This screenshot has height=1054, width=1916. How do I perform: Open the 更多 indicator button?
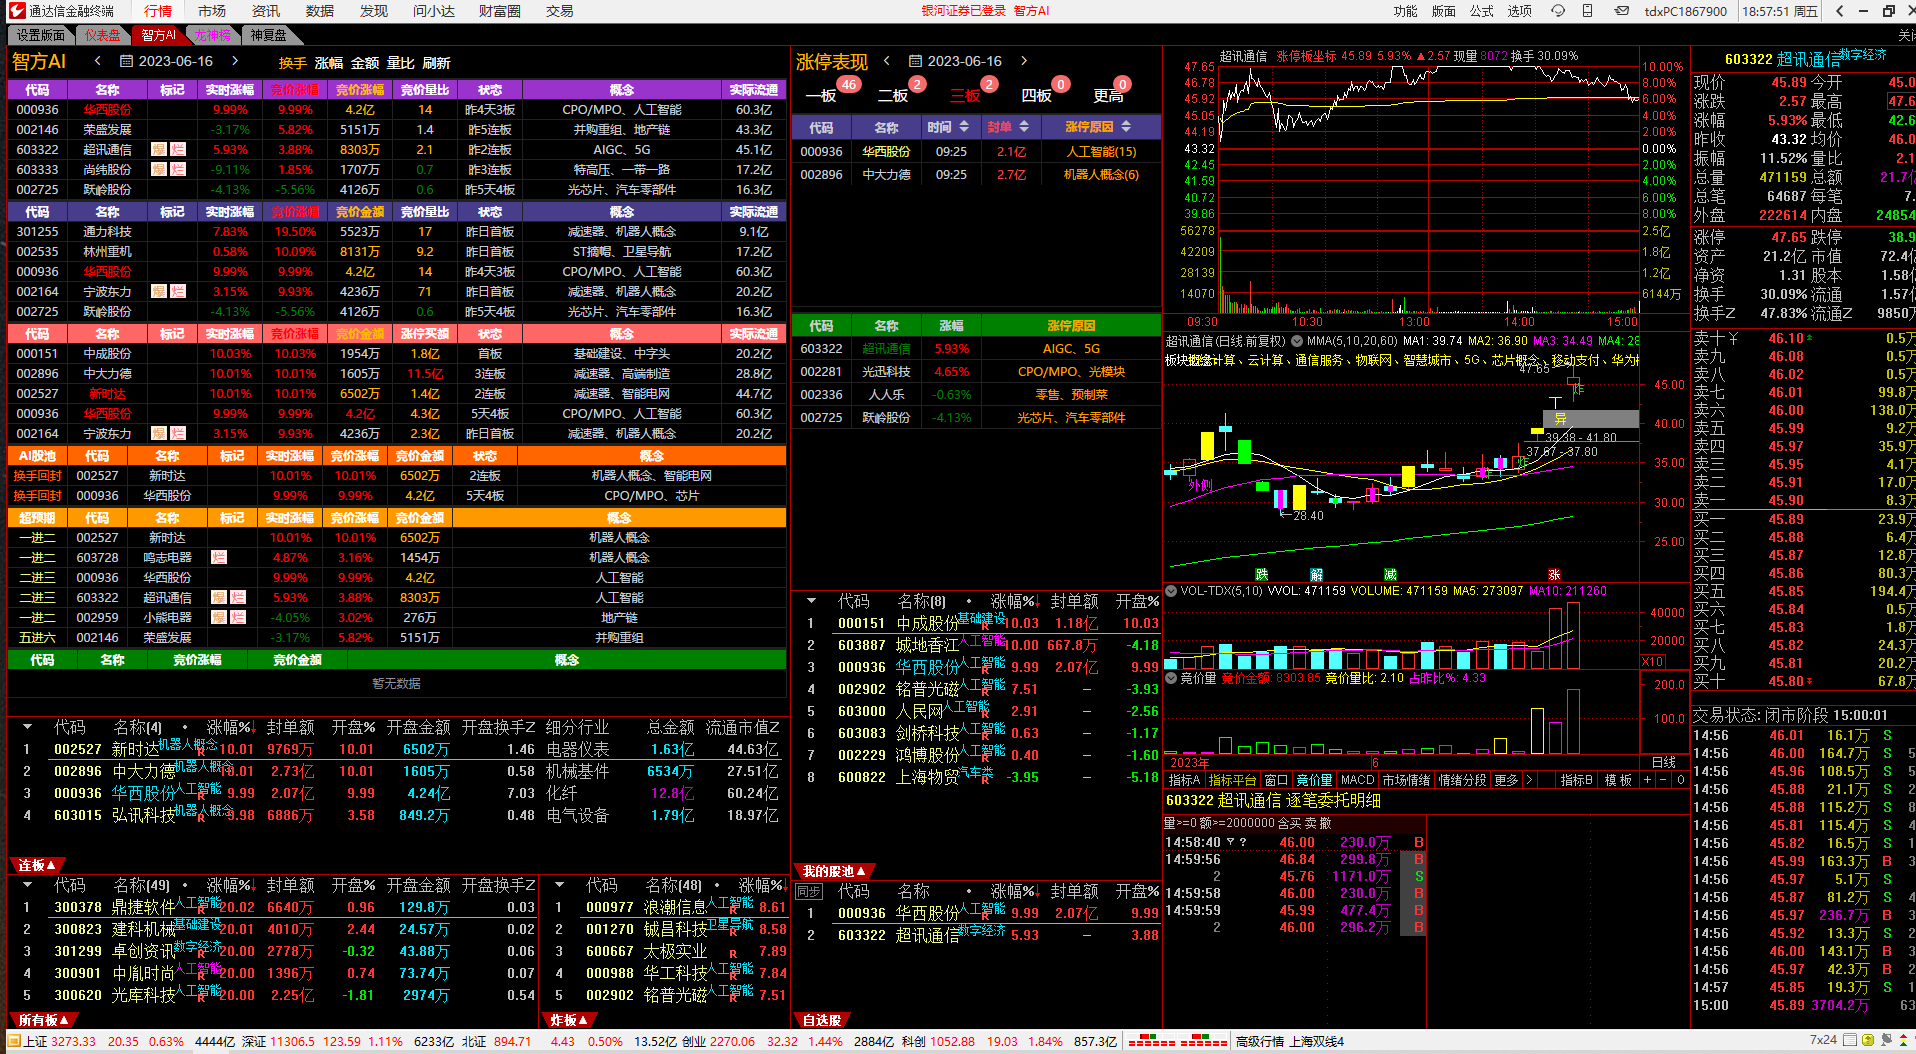tap(1506, 780)
